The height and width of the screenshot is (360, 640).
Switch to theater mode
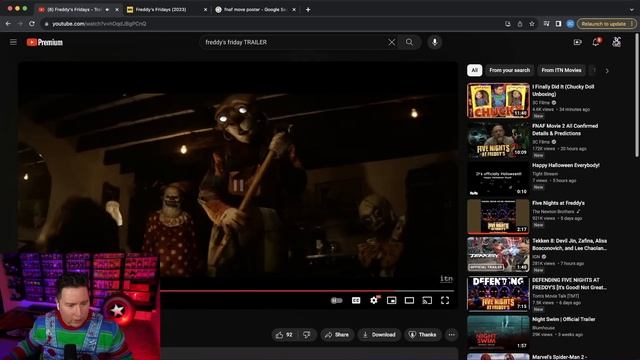(x=409, y=300)
